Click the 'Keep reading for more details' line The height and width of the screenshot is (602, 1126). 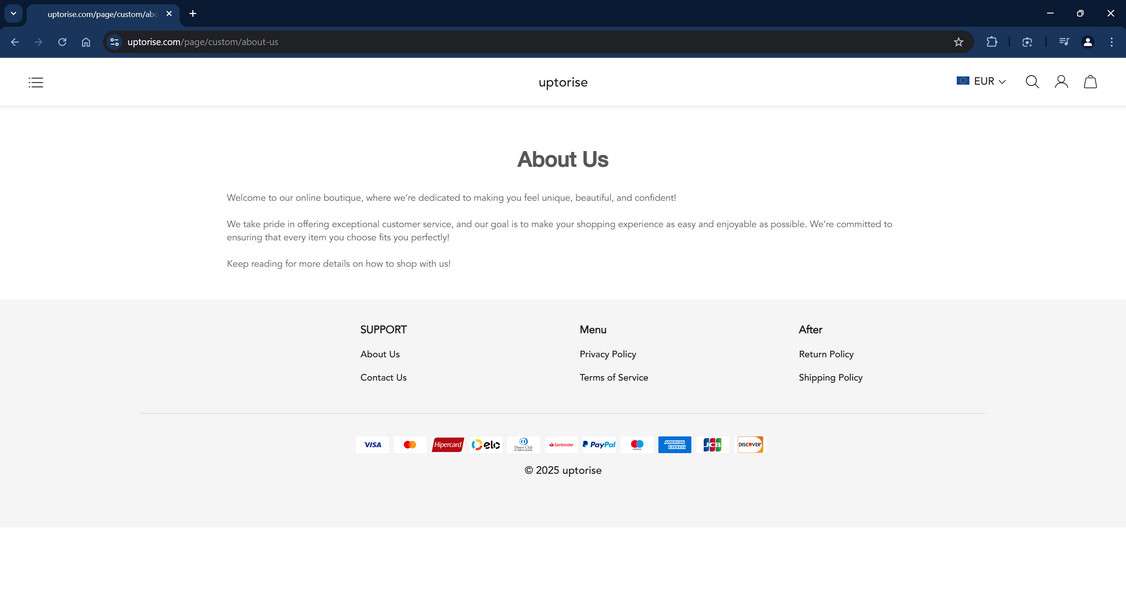click(339, 264)
